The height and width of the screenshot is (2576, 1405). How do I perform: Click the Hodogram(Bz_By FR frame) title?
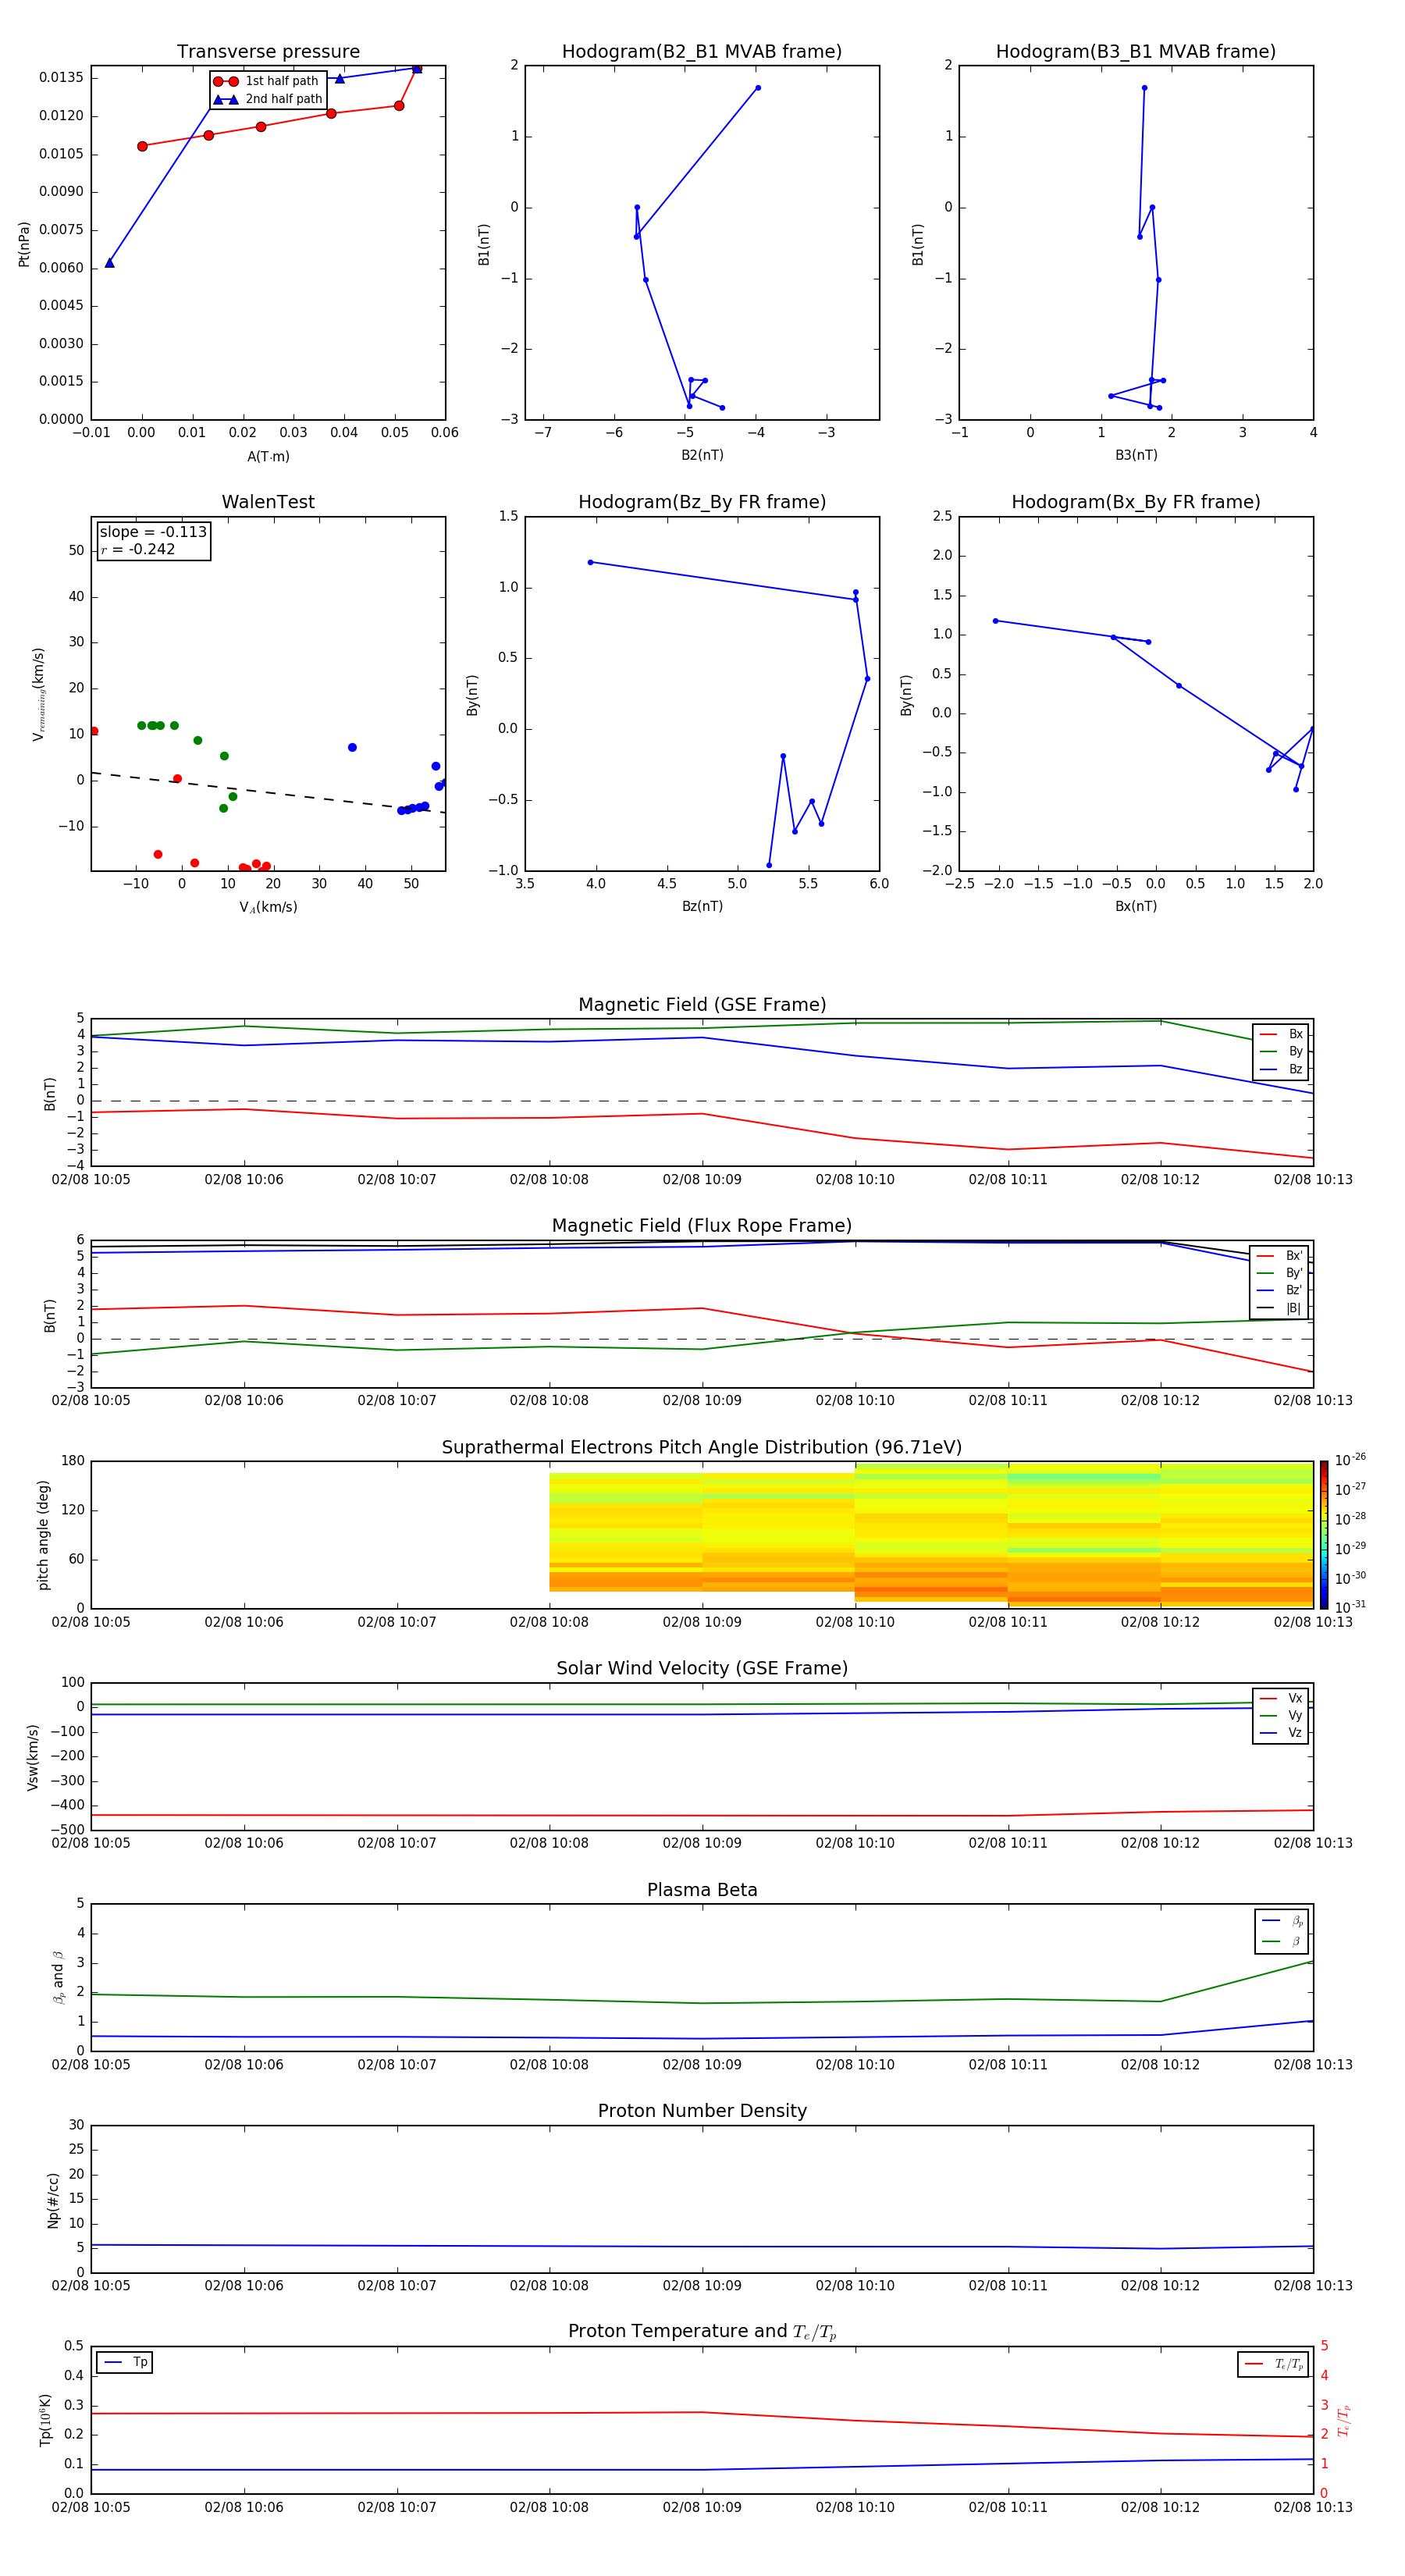tap(702, 502)
